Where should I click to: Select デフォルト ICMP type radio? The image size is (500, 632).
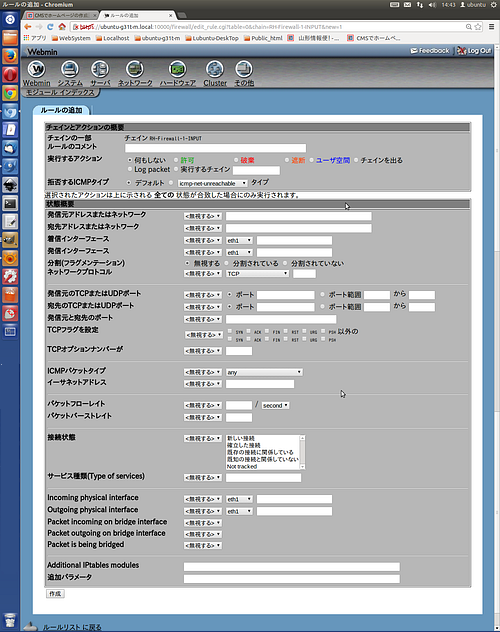(x=129, y=183)
